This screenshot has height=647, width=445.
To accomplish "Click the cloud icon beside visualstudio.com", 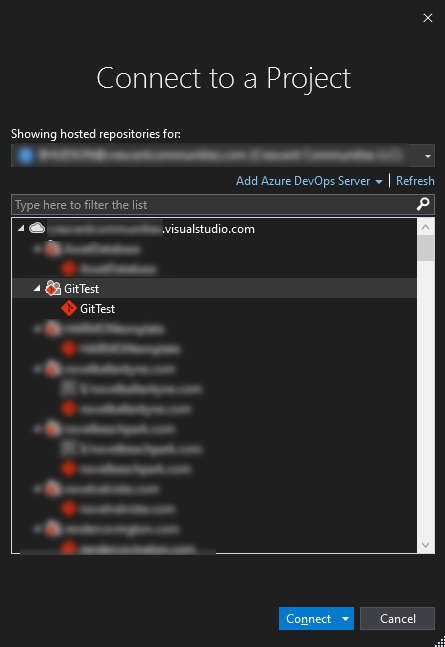I will [37, 228].
